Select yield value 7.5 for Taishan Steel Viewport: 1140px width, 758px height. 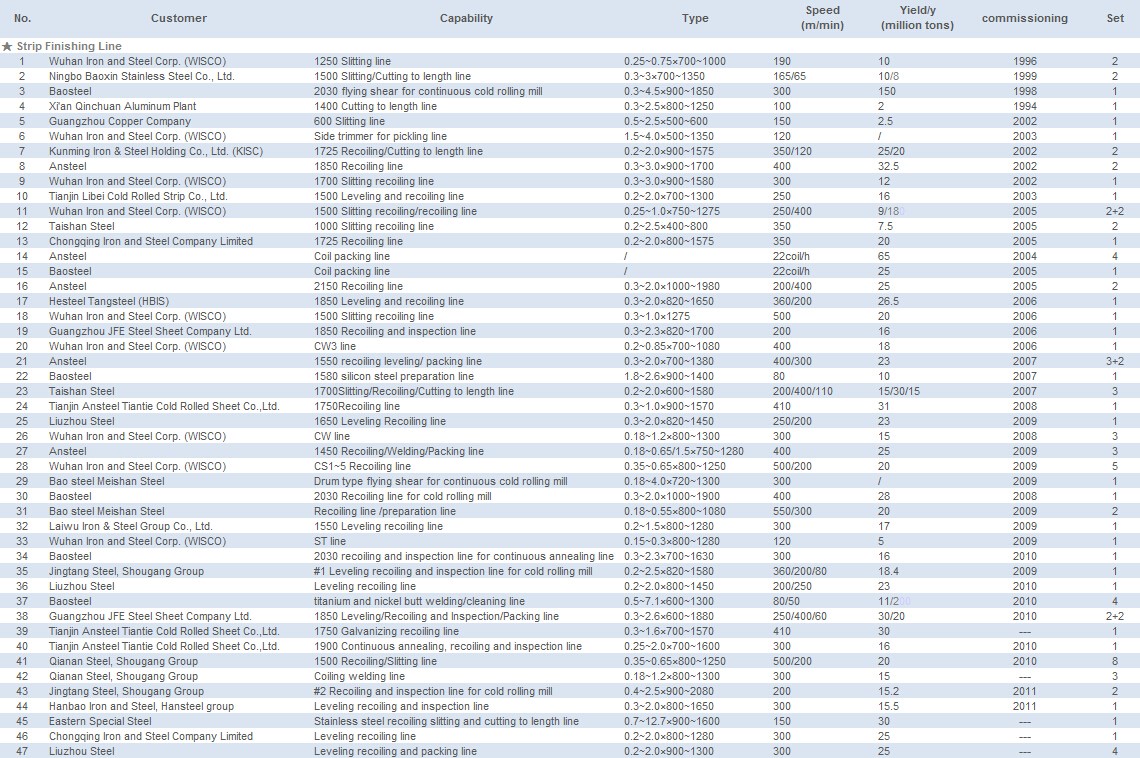[x=886, y=226]
